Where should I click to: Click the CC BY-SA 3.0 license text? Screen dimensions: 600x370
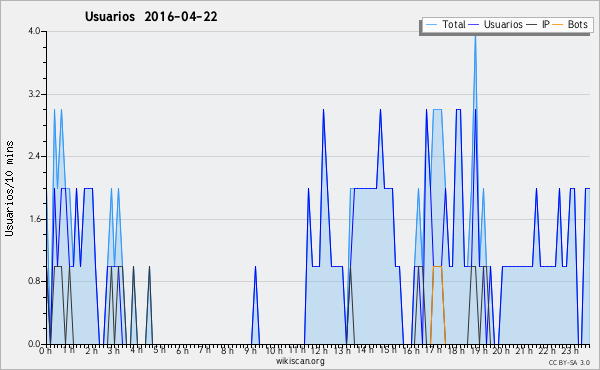[x=569, y=362]
